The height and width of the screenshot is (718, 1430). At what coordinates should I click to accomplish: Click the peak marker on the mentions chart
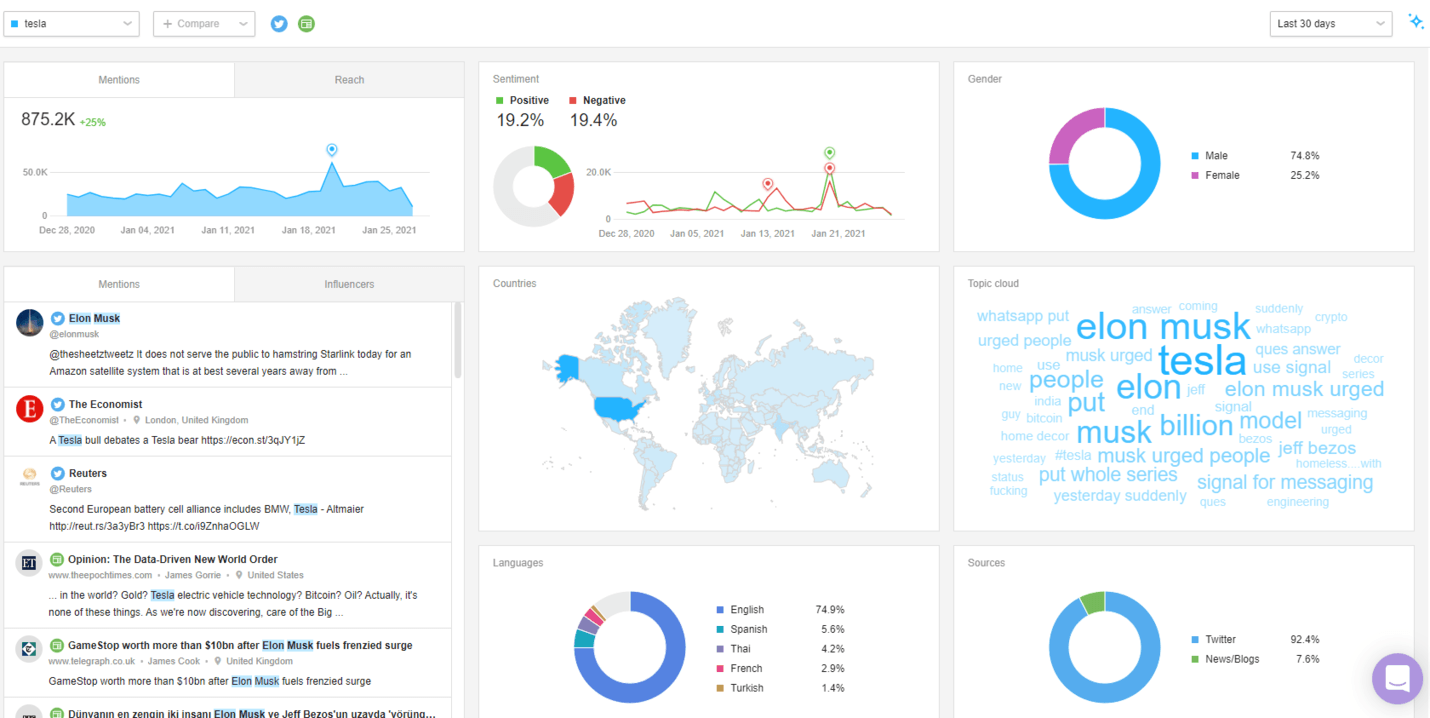point(332,150)
